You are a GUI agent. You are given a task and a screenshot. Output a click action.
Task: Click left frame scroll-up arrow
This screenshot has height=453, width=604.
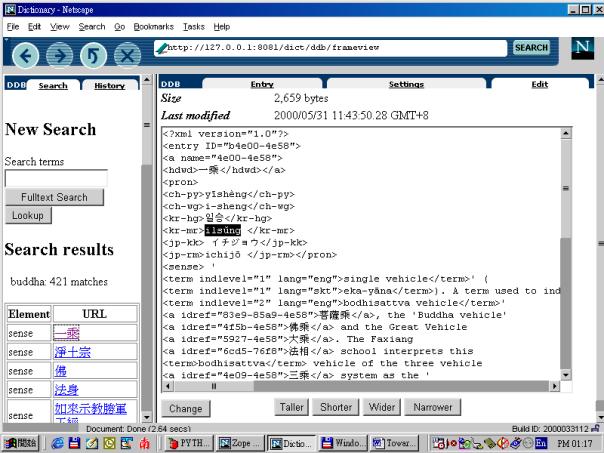click(147, 80)
